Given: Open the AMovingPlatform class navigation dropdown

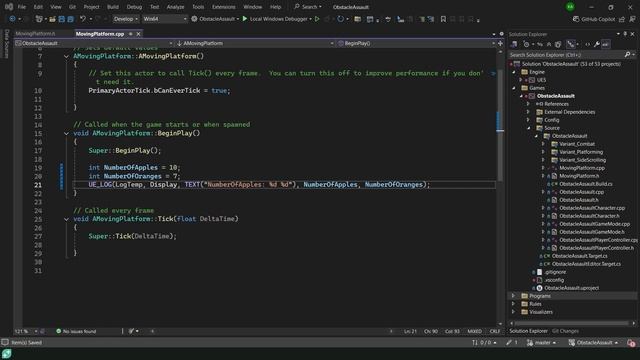Looking at the screenshot, I should (x=255, y=43).
